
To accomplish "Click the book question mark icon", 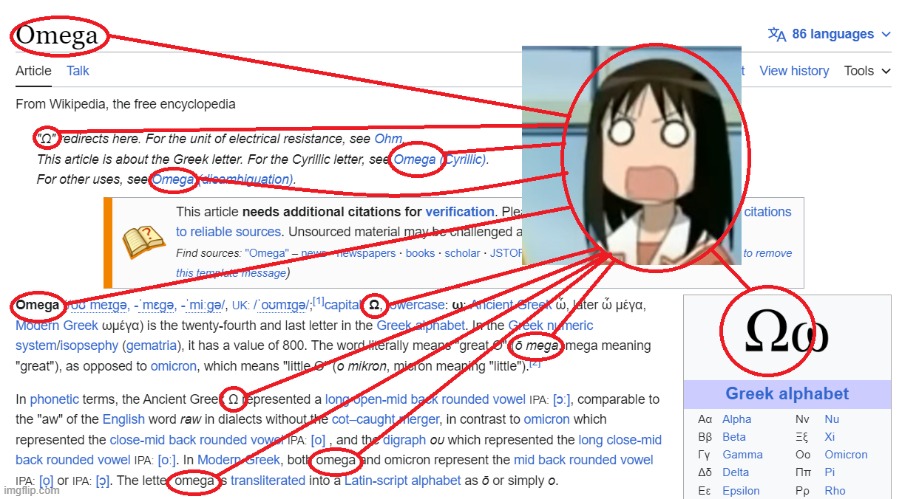I will point(143,243).
